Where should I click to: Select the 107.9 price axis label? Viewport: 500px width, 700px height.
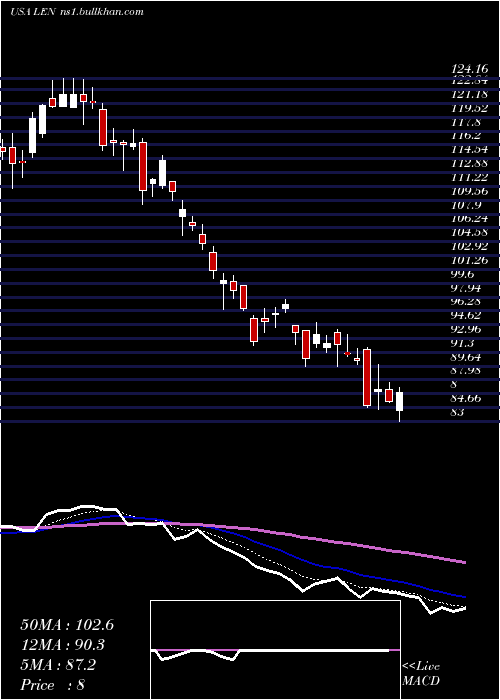coord(467,205)
